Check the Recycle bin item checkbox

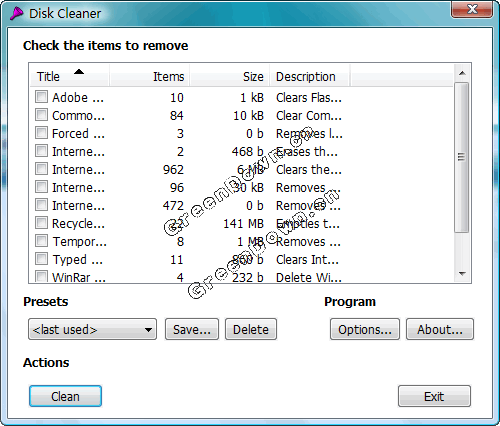pyautogui.click(x=41, y=223)
